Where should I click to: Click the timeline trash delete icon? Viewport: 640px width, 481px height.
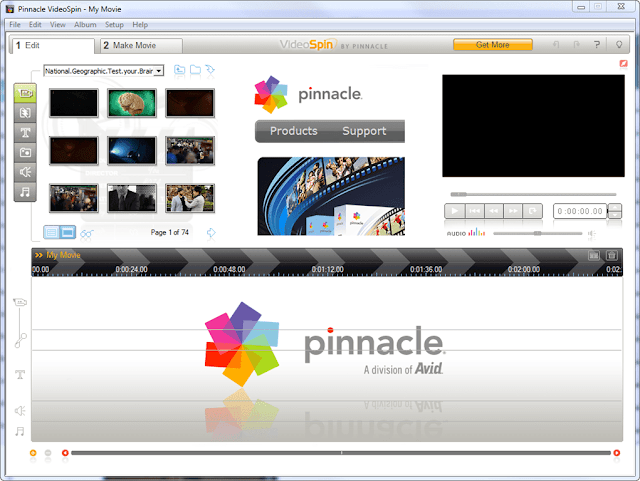[611, 256]
